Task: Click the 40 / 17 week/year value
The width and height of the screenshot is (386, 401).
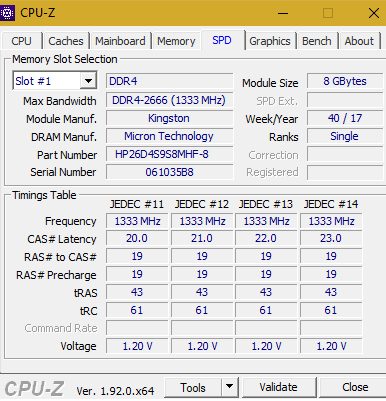Action: 345,118
